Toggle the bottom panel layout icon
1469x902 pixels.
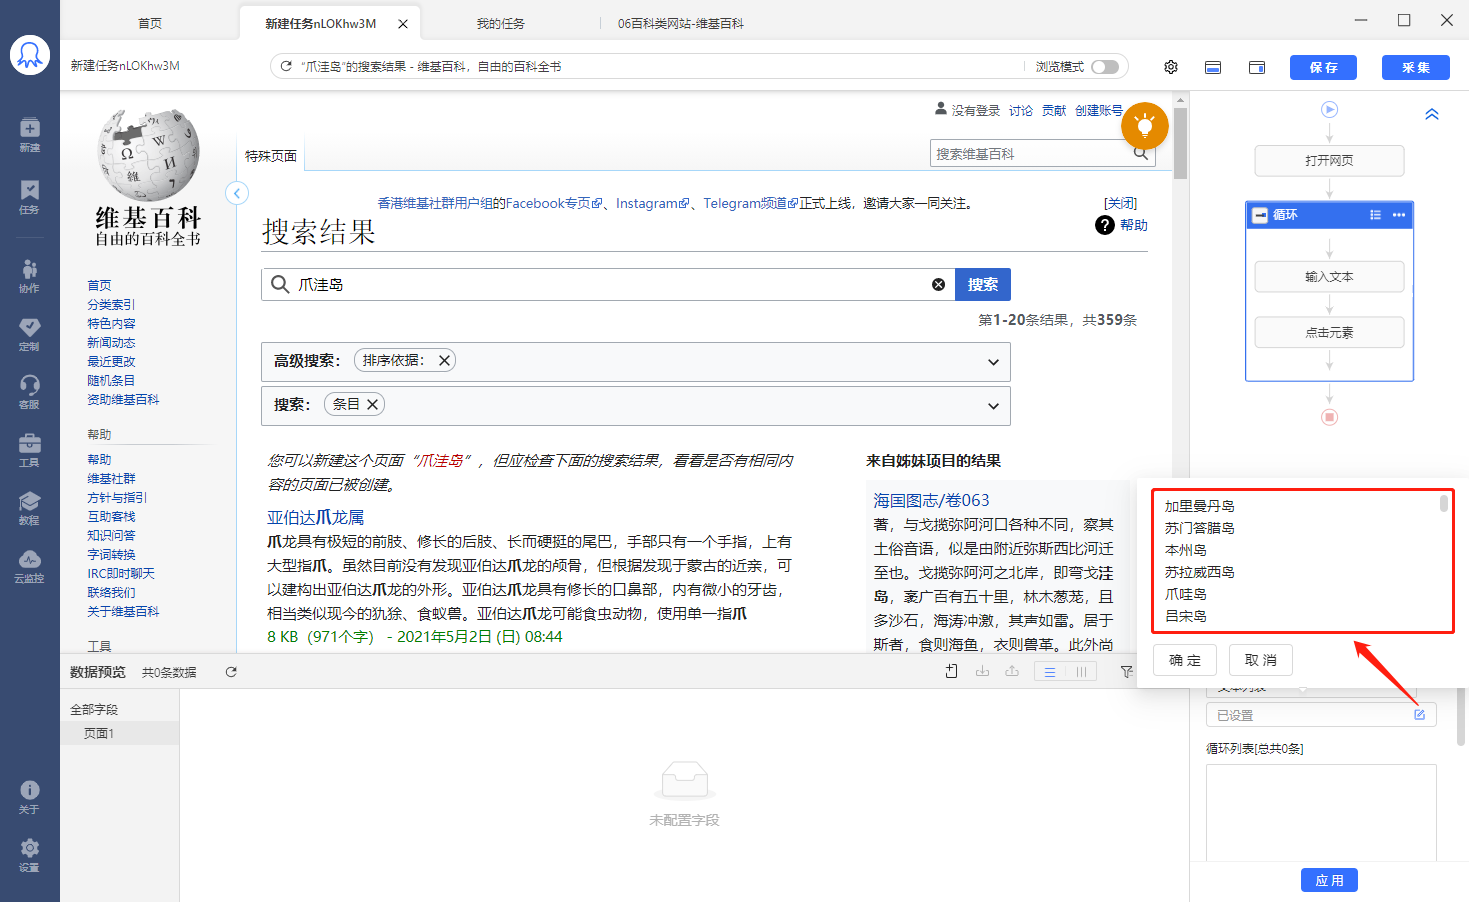[x=1213, y=67]
